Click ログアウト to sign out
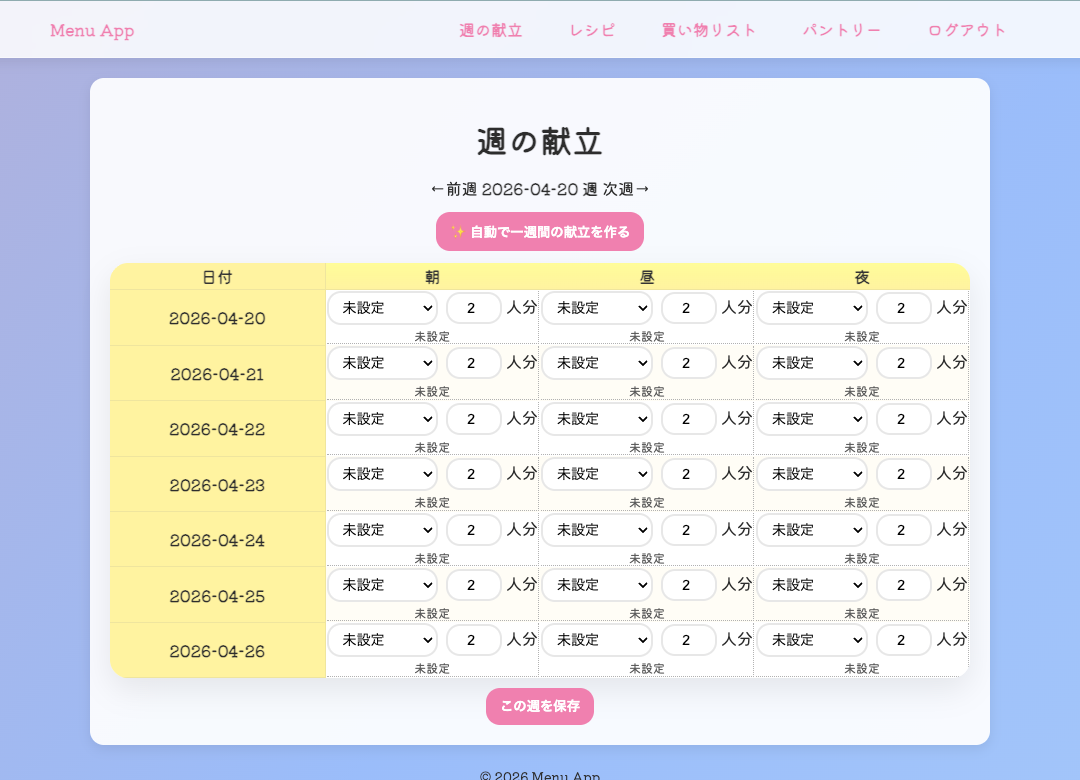 tap(967, 30)
